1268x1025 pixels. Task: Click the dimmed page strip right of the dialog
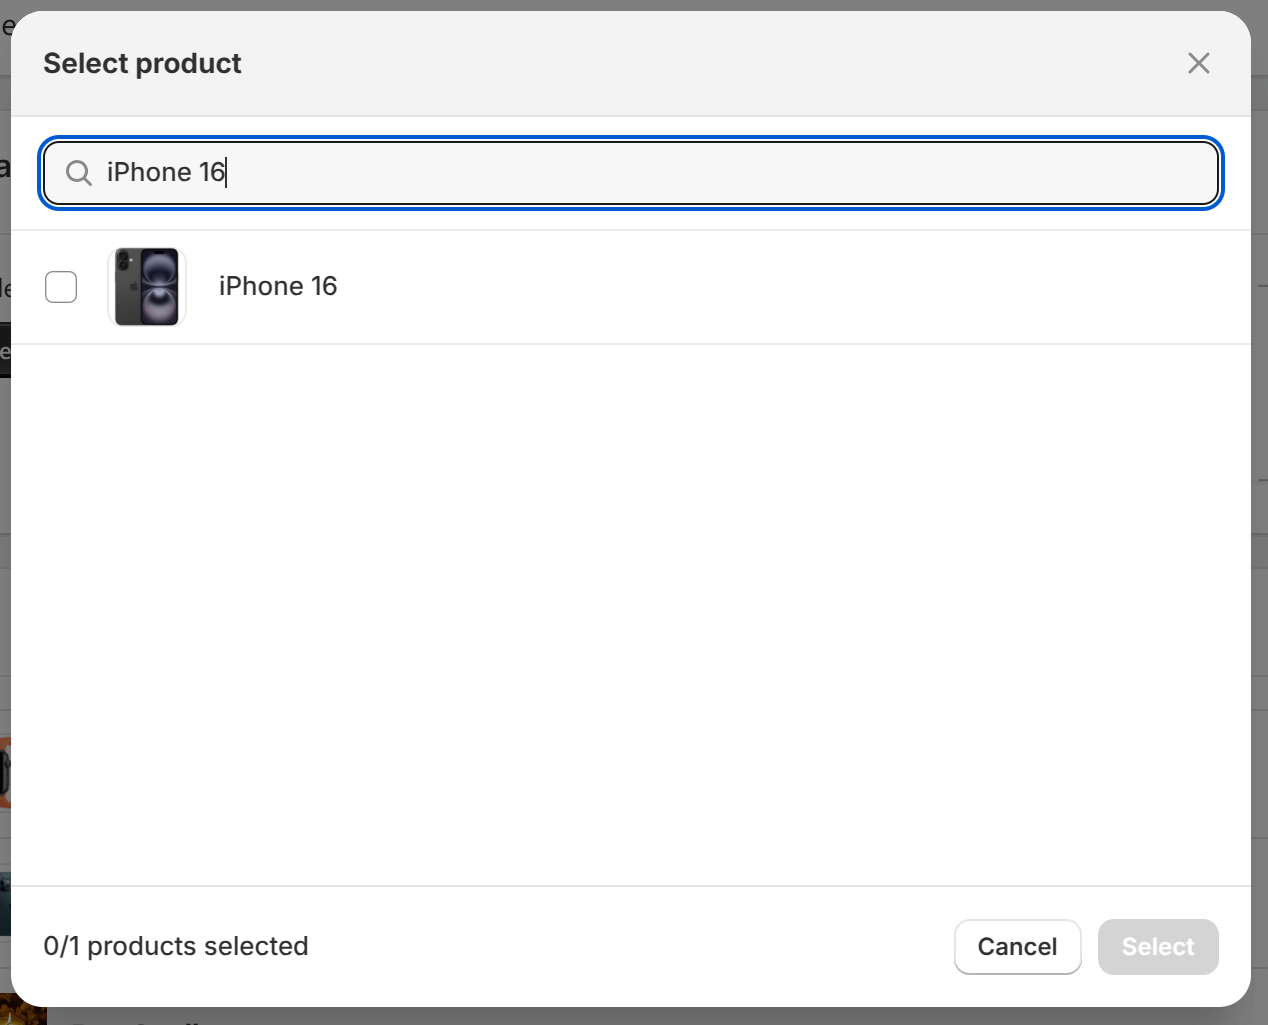[x=1259, y=600]
